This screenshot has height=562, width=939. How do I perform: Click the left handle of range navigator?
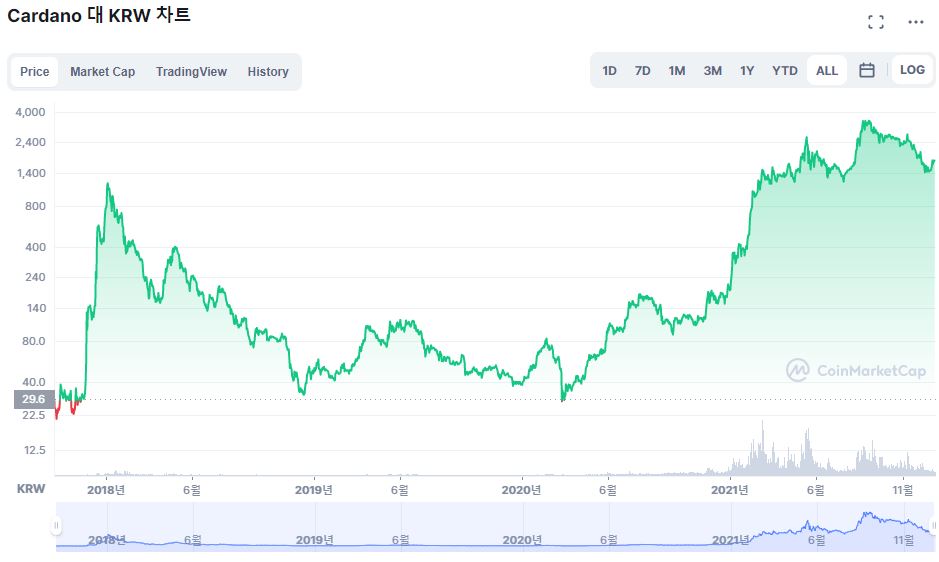pos(56,525)
